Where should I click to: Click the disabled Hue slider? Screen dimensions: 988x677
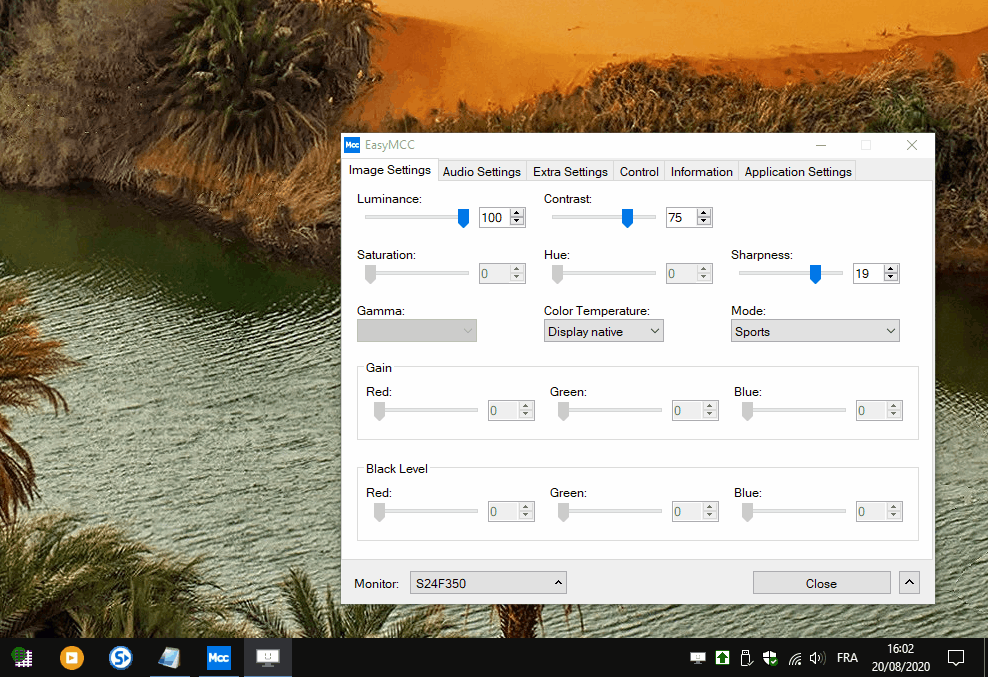coord(604,274)
